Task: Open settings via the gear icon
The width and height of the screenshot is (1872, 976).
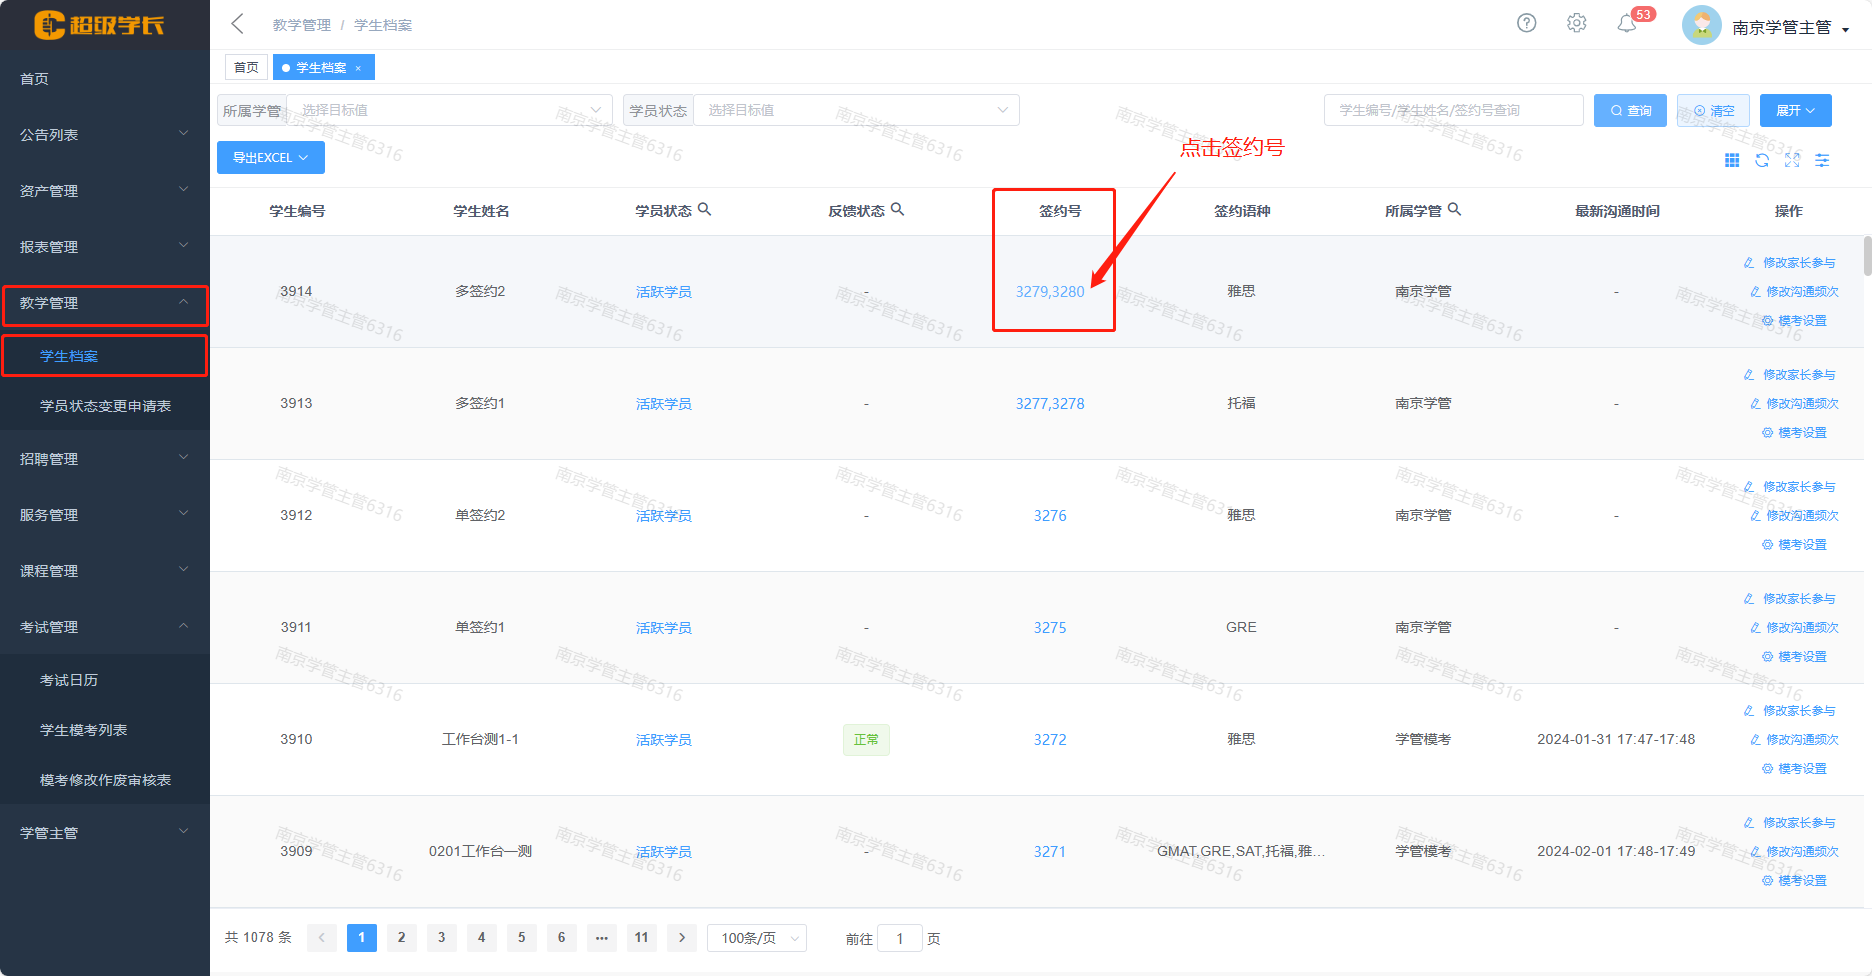Action: pyautogui.click(x=1577, y=23)
